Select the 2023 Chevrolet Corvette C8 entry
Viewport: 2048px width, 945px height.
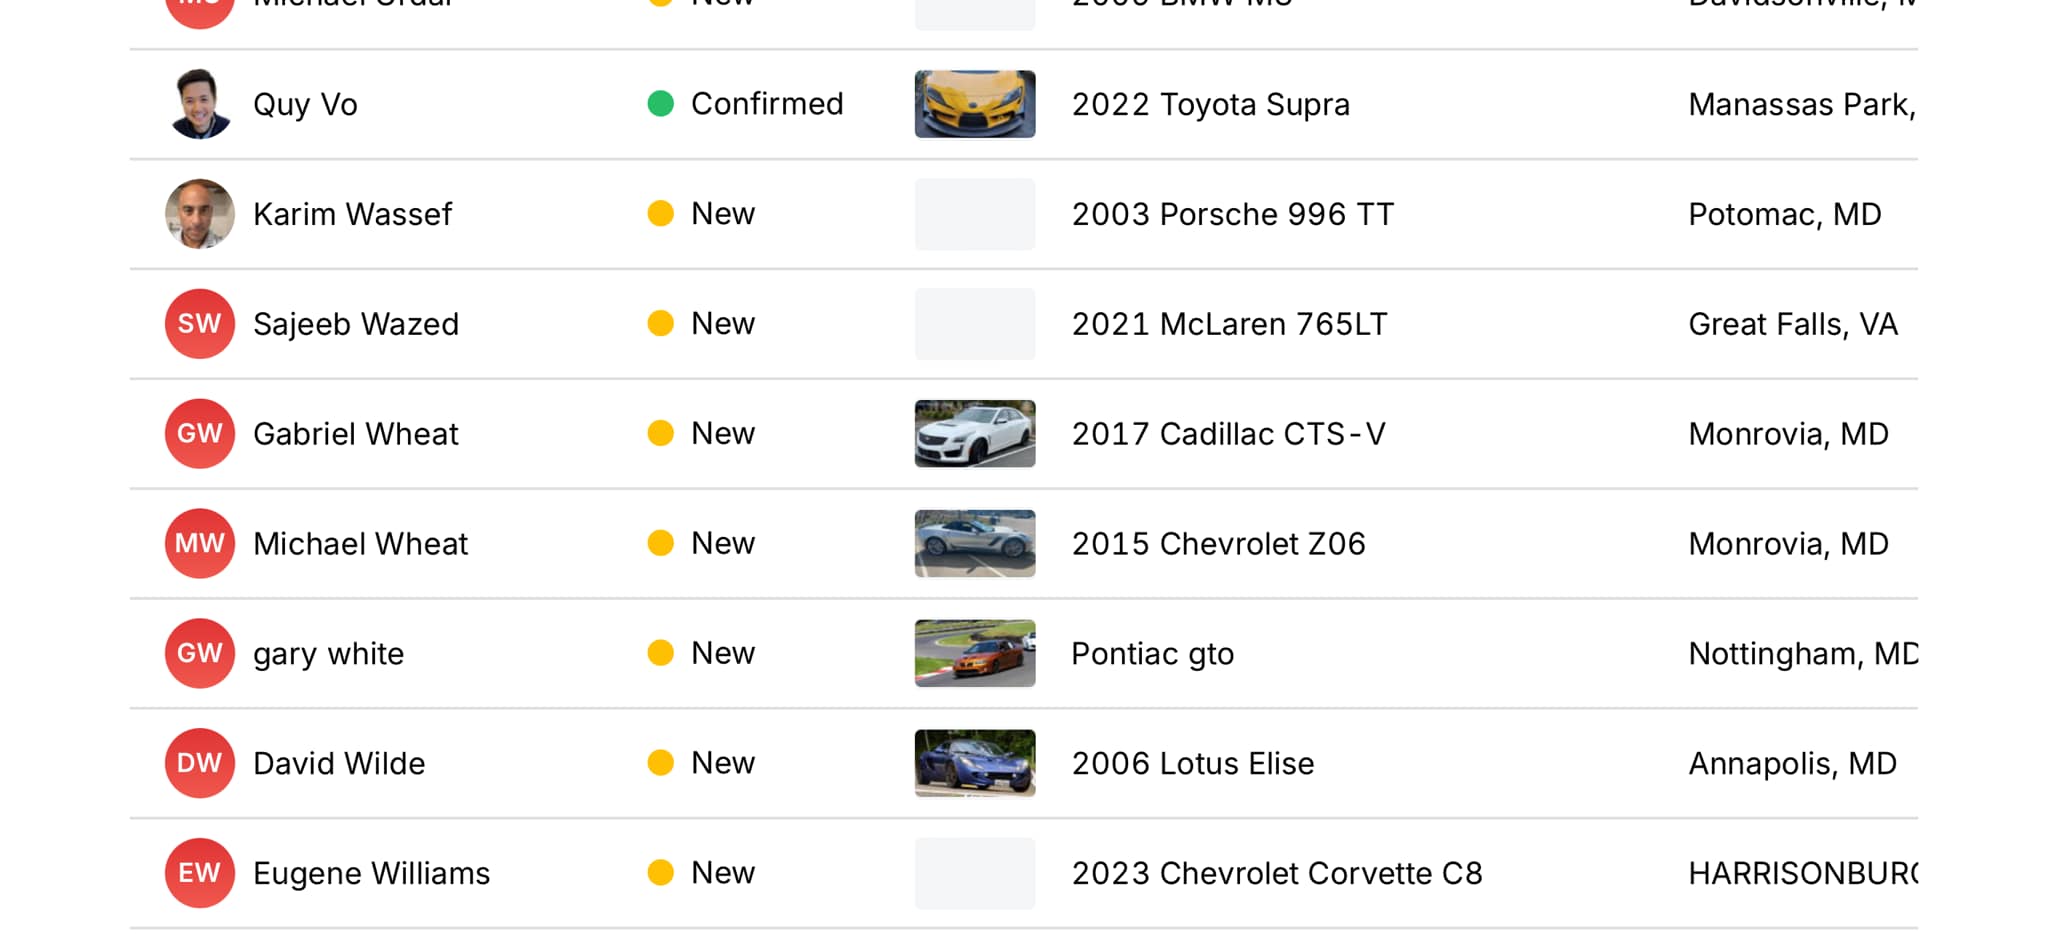tap(1277, 873)
